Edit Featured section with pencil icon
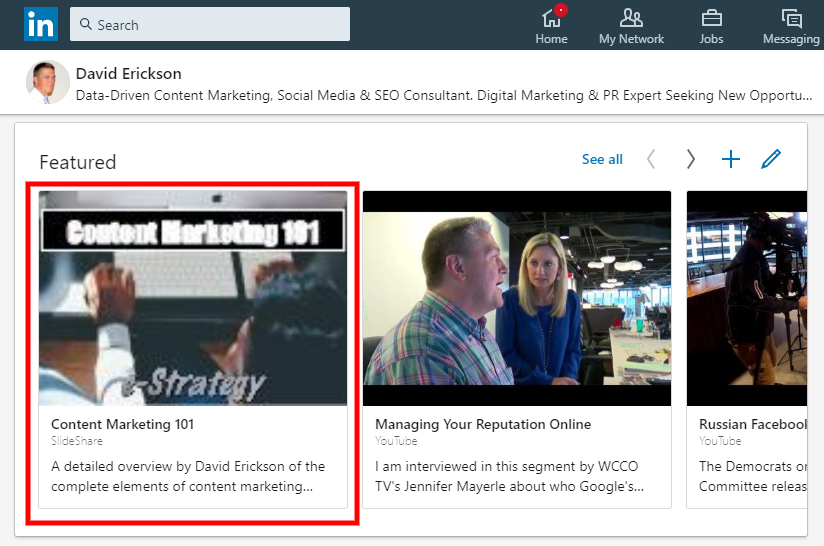824x546 pixels. pos(770,159)
